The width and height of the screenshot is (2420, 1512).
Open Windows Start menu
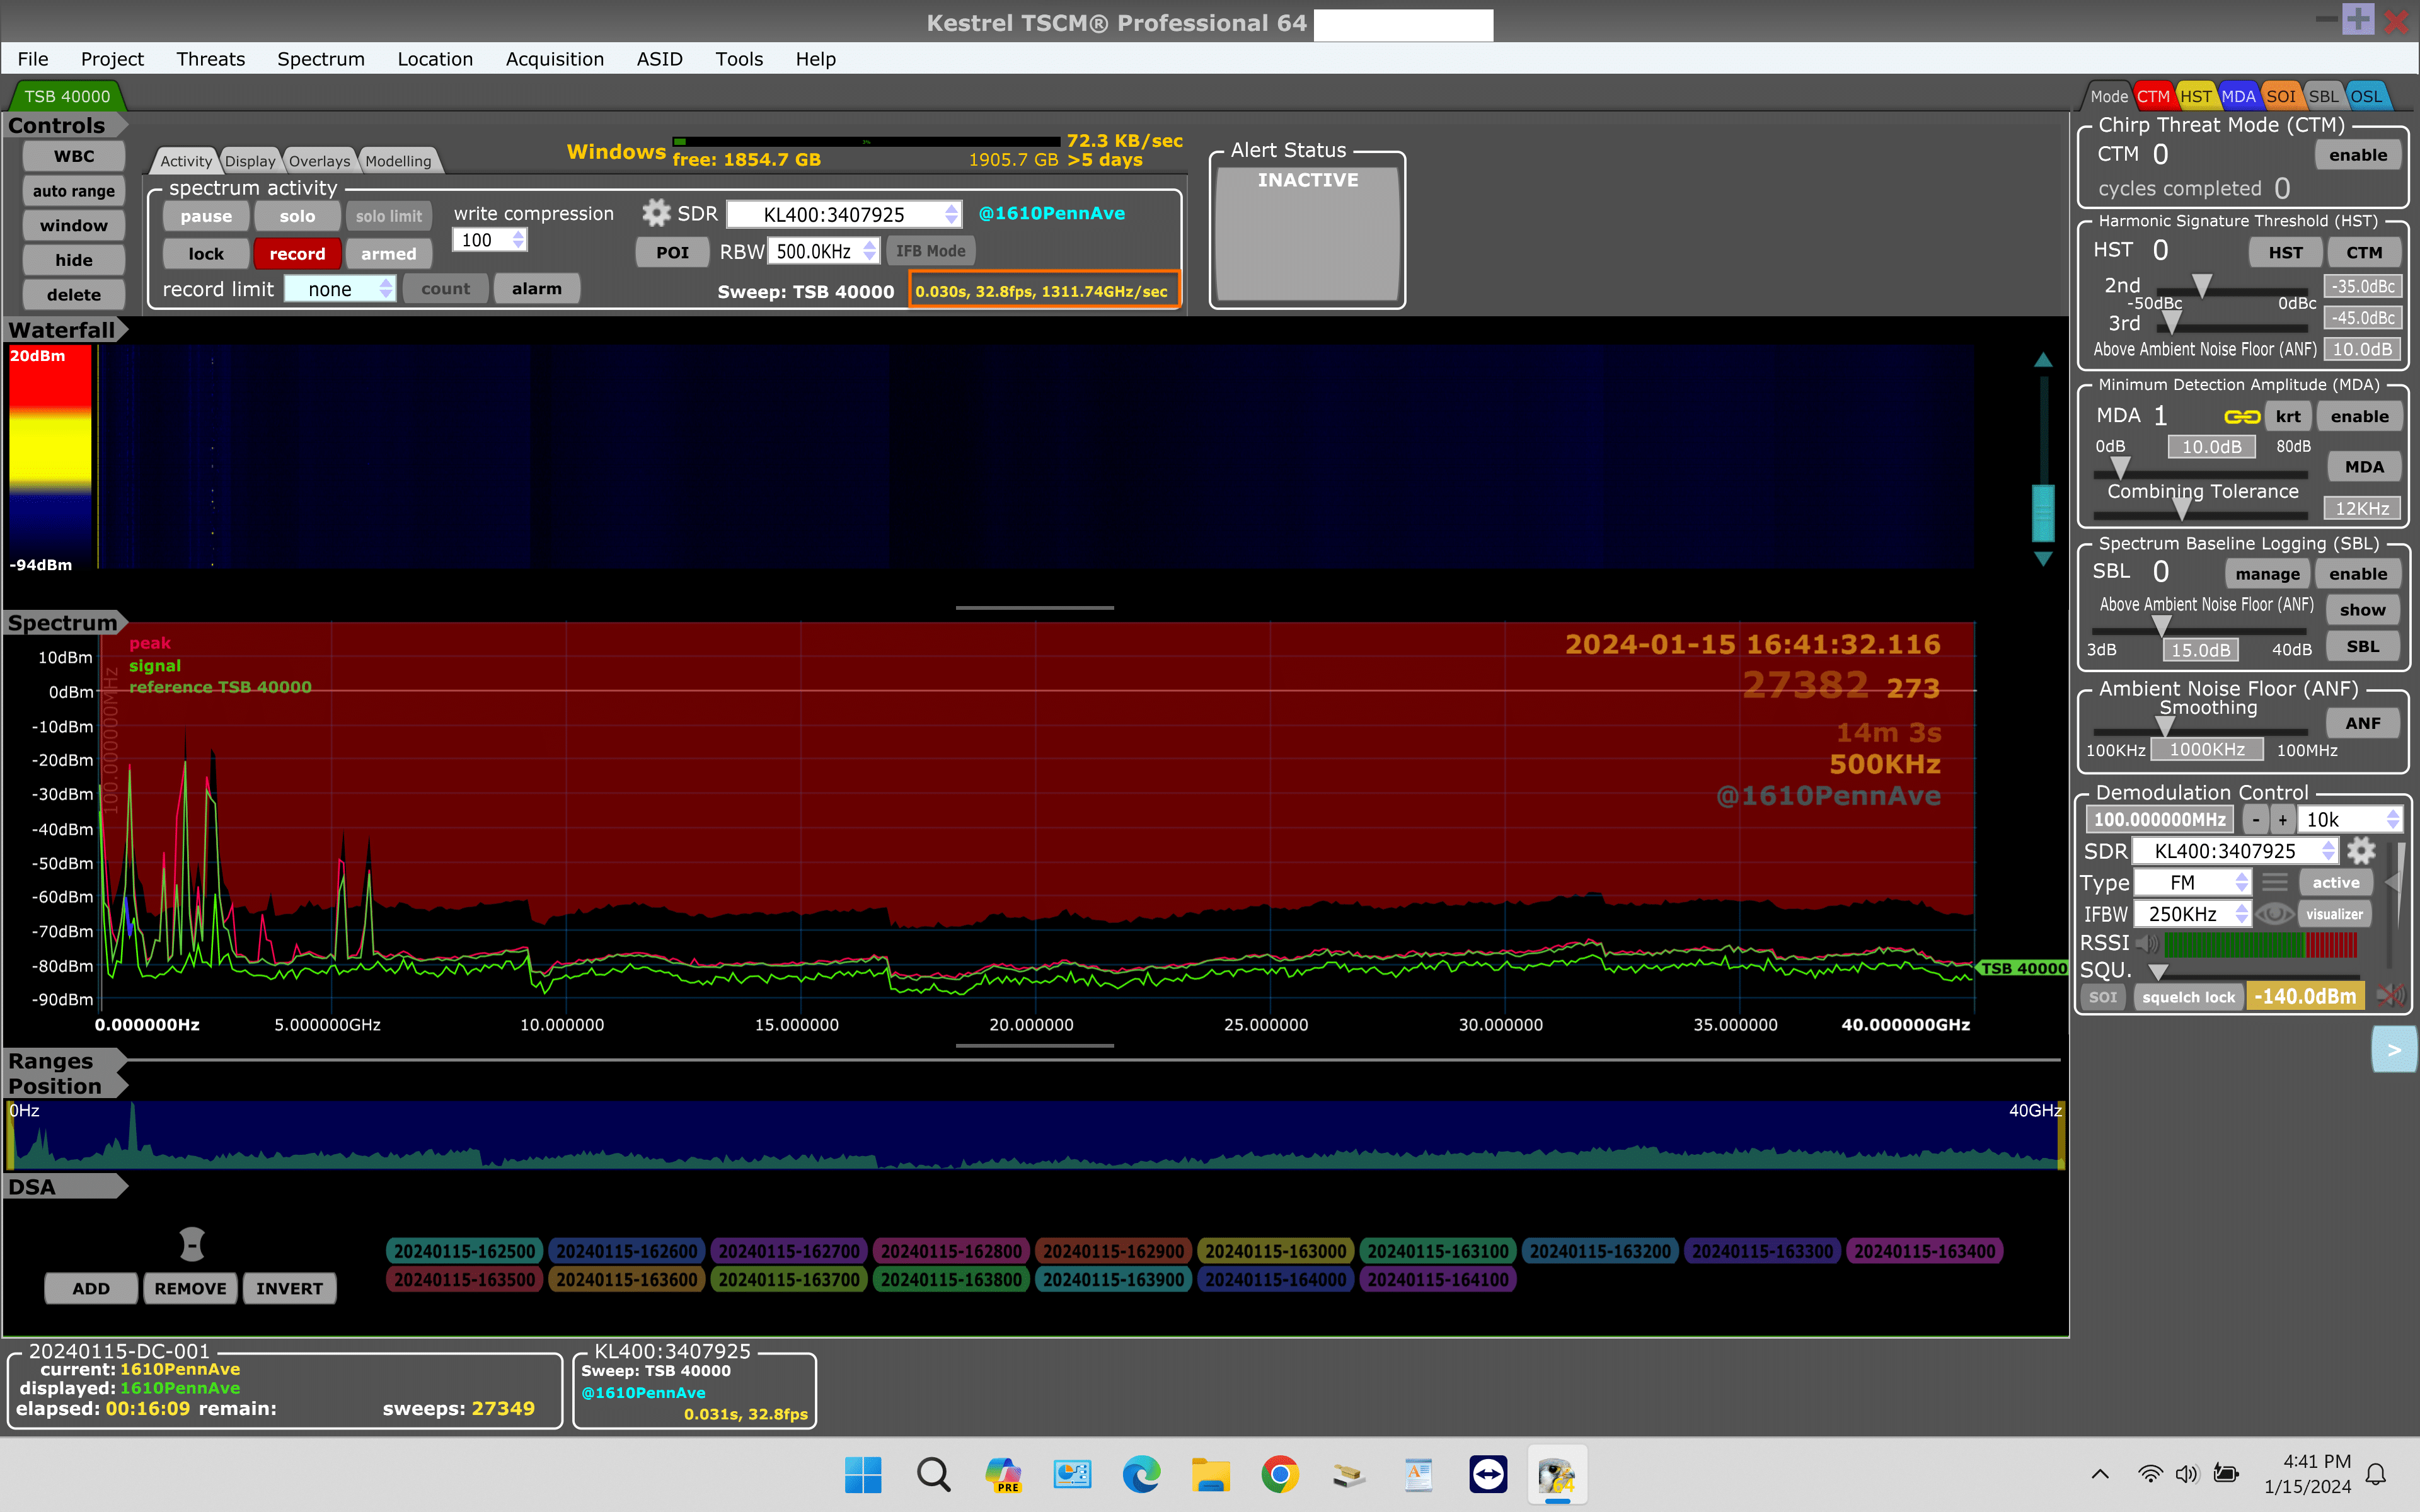(x=862, y=1475)
